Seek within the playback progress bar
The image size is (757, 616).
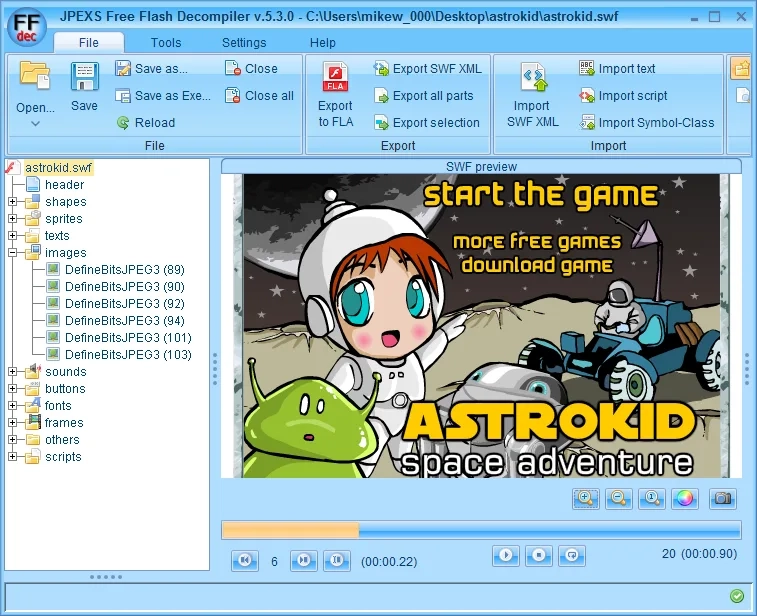pos(481,530)
